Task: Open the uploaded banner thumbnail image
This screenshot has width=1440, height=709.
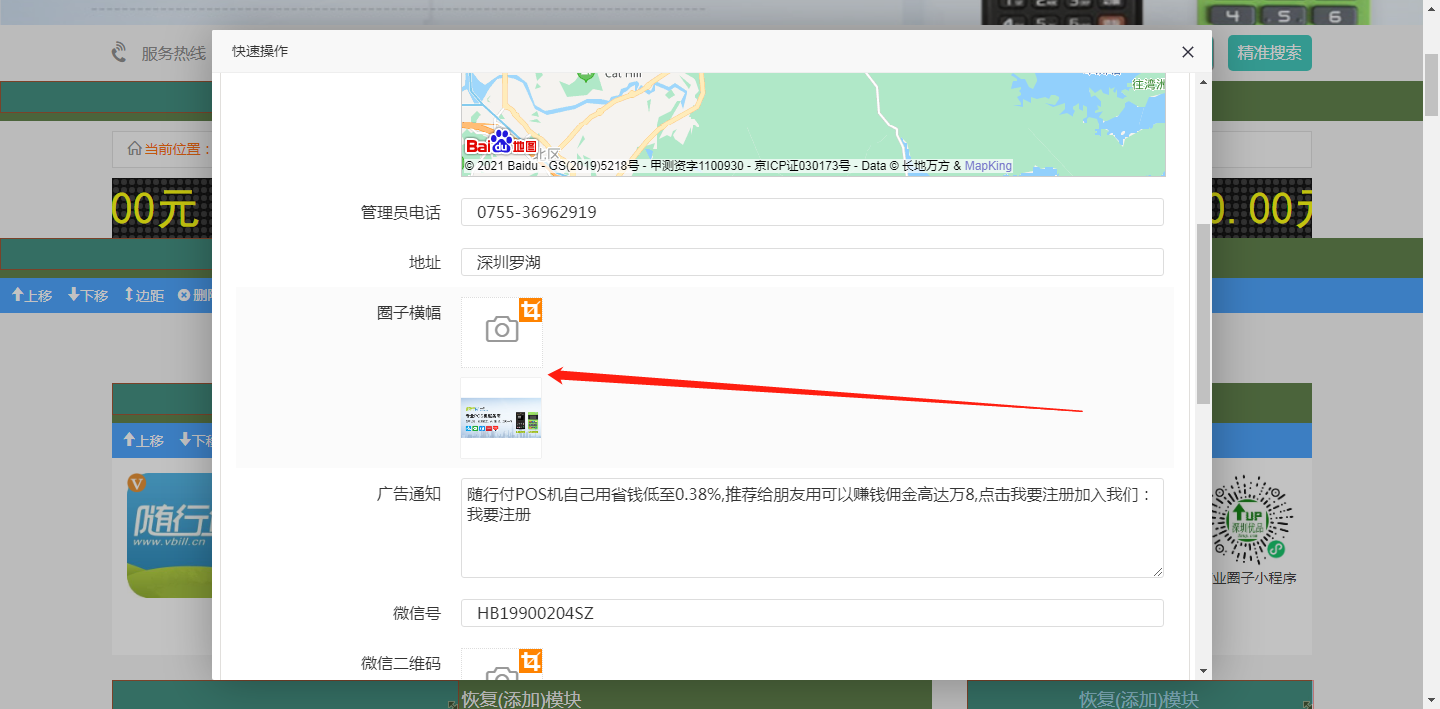Action: click(501, 418)
